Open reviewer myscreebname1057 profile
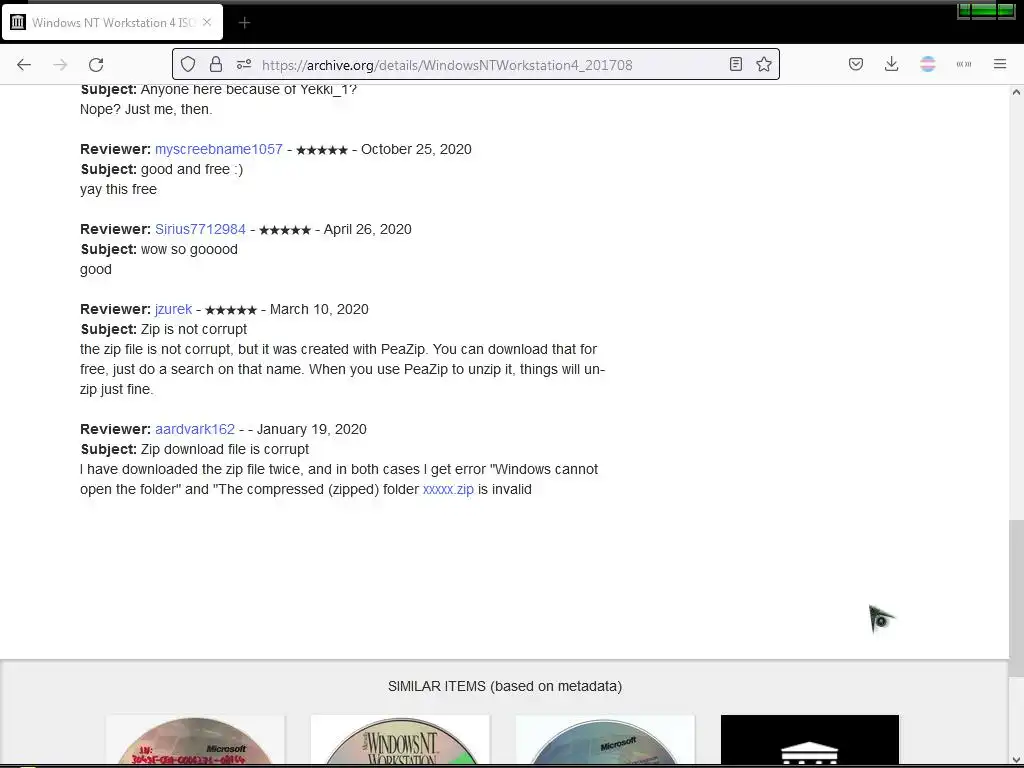 click(x=219, y=149)
